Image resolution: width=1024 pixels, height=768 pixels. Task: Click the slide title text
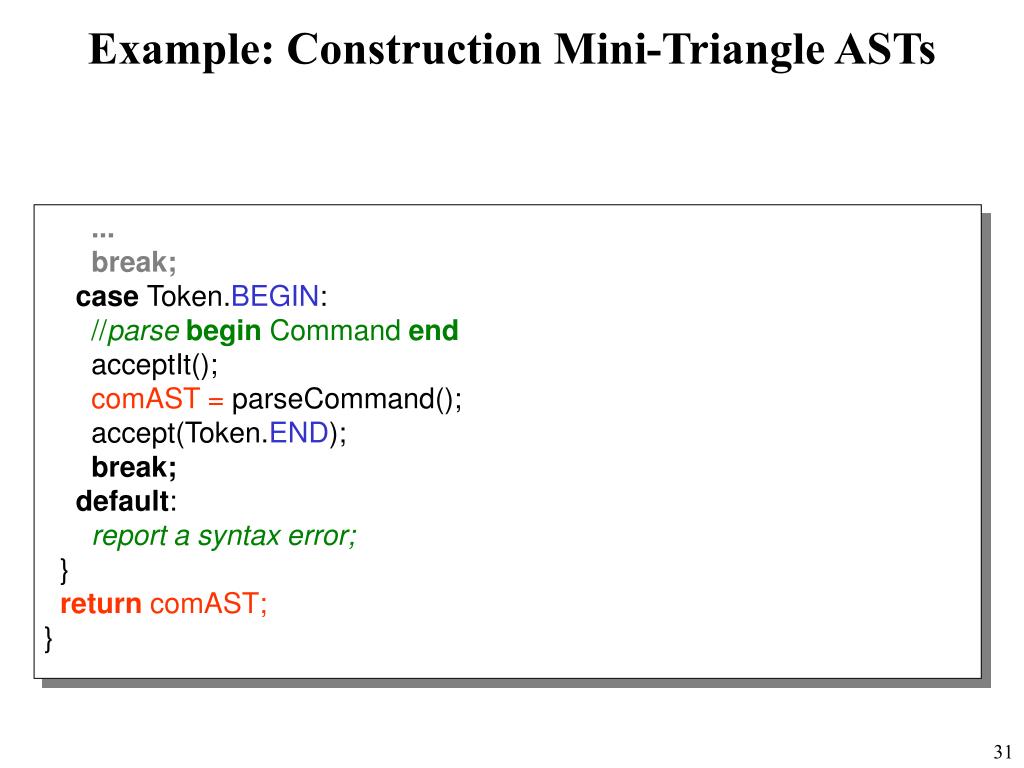pyautogui.click(x=511, y=51)
